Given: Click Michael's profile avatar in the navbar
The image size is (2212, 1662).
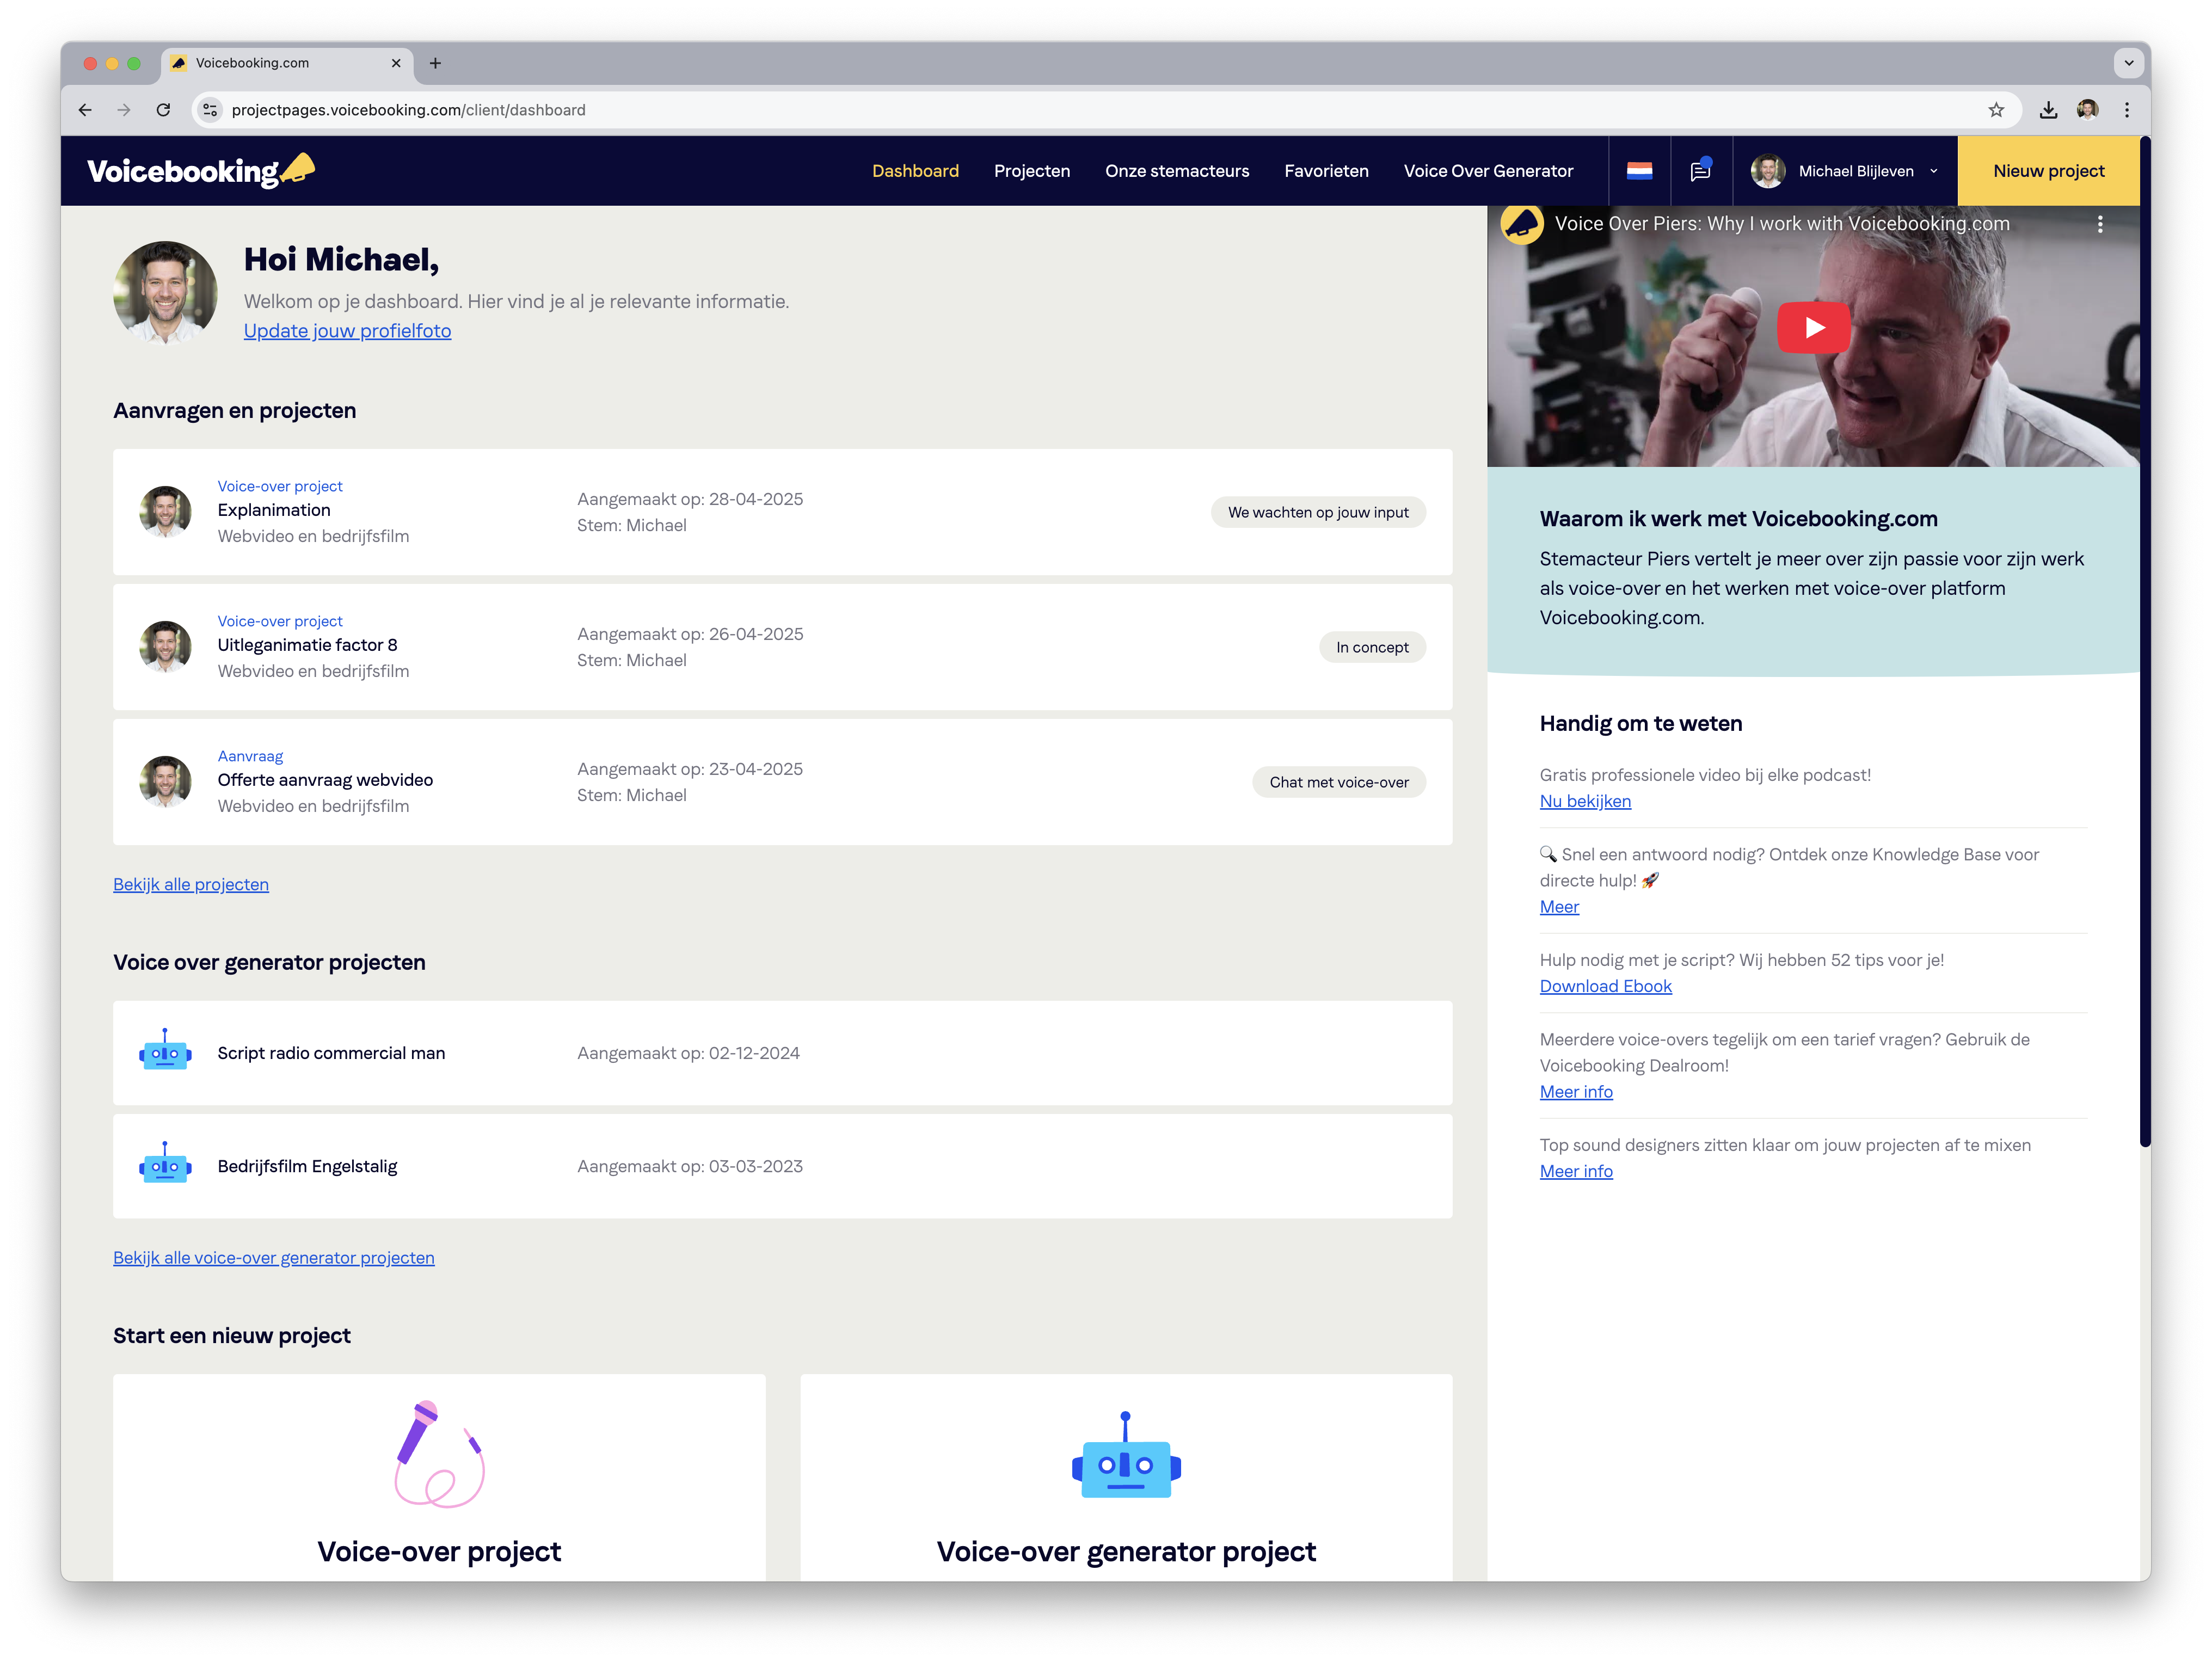Looking at the screenshot, I should 1768,170.
